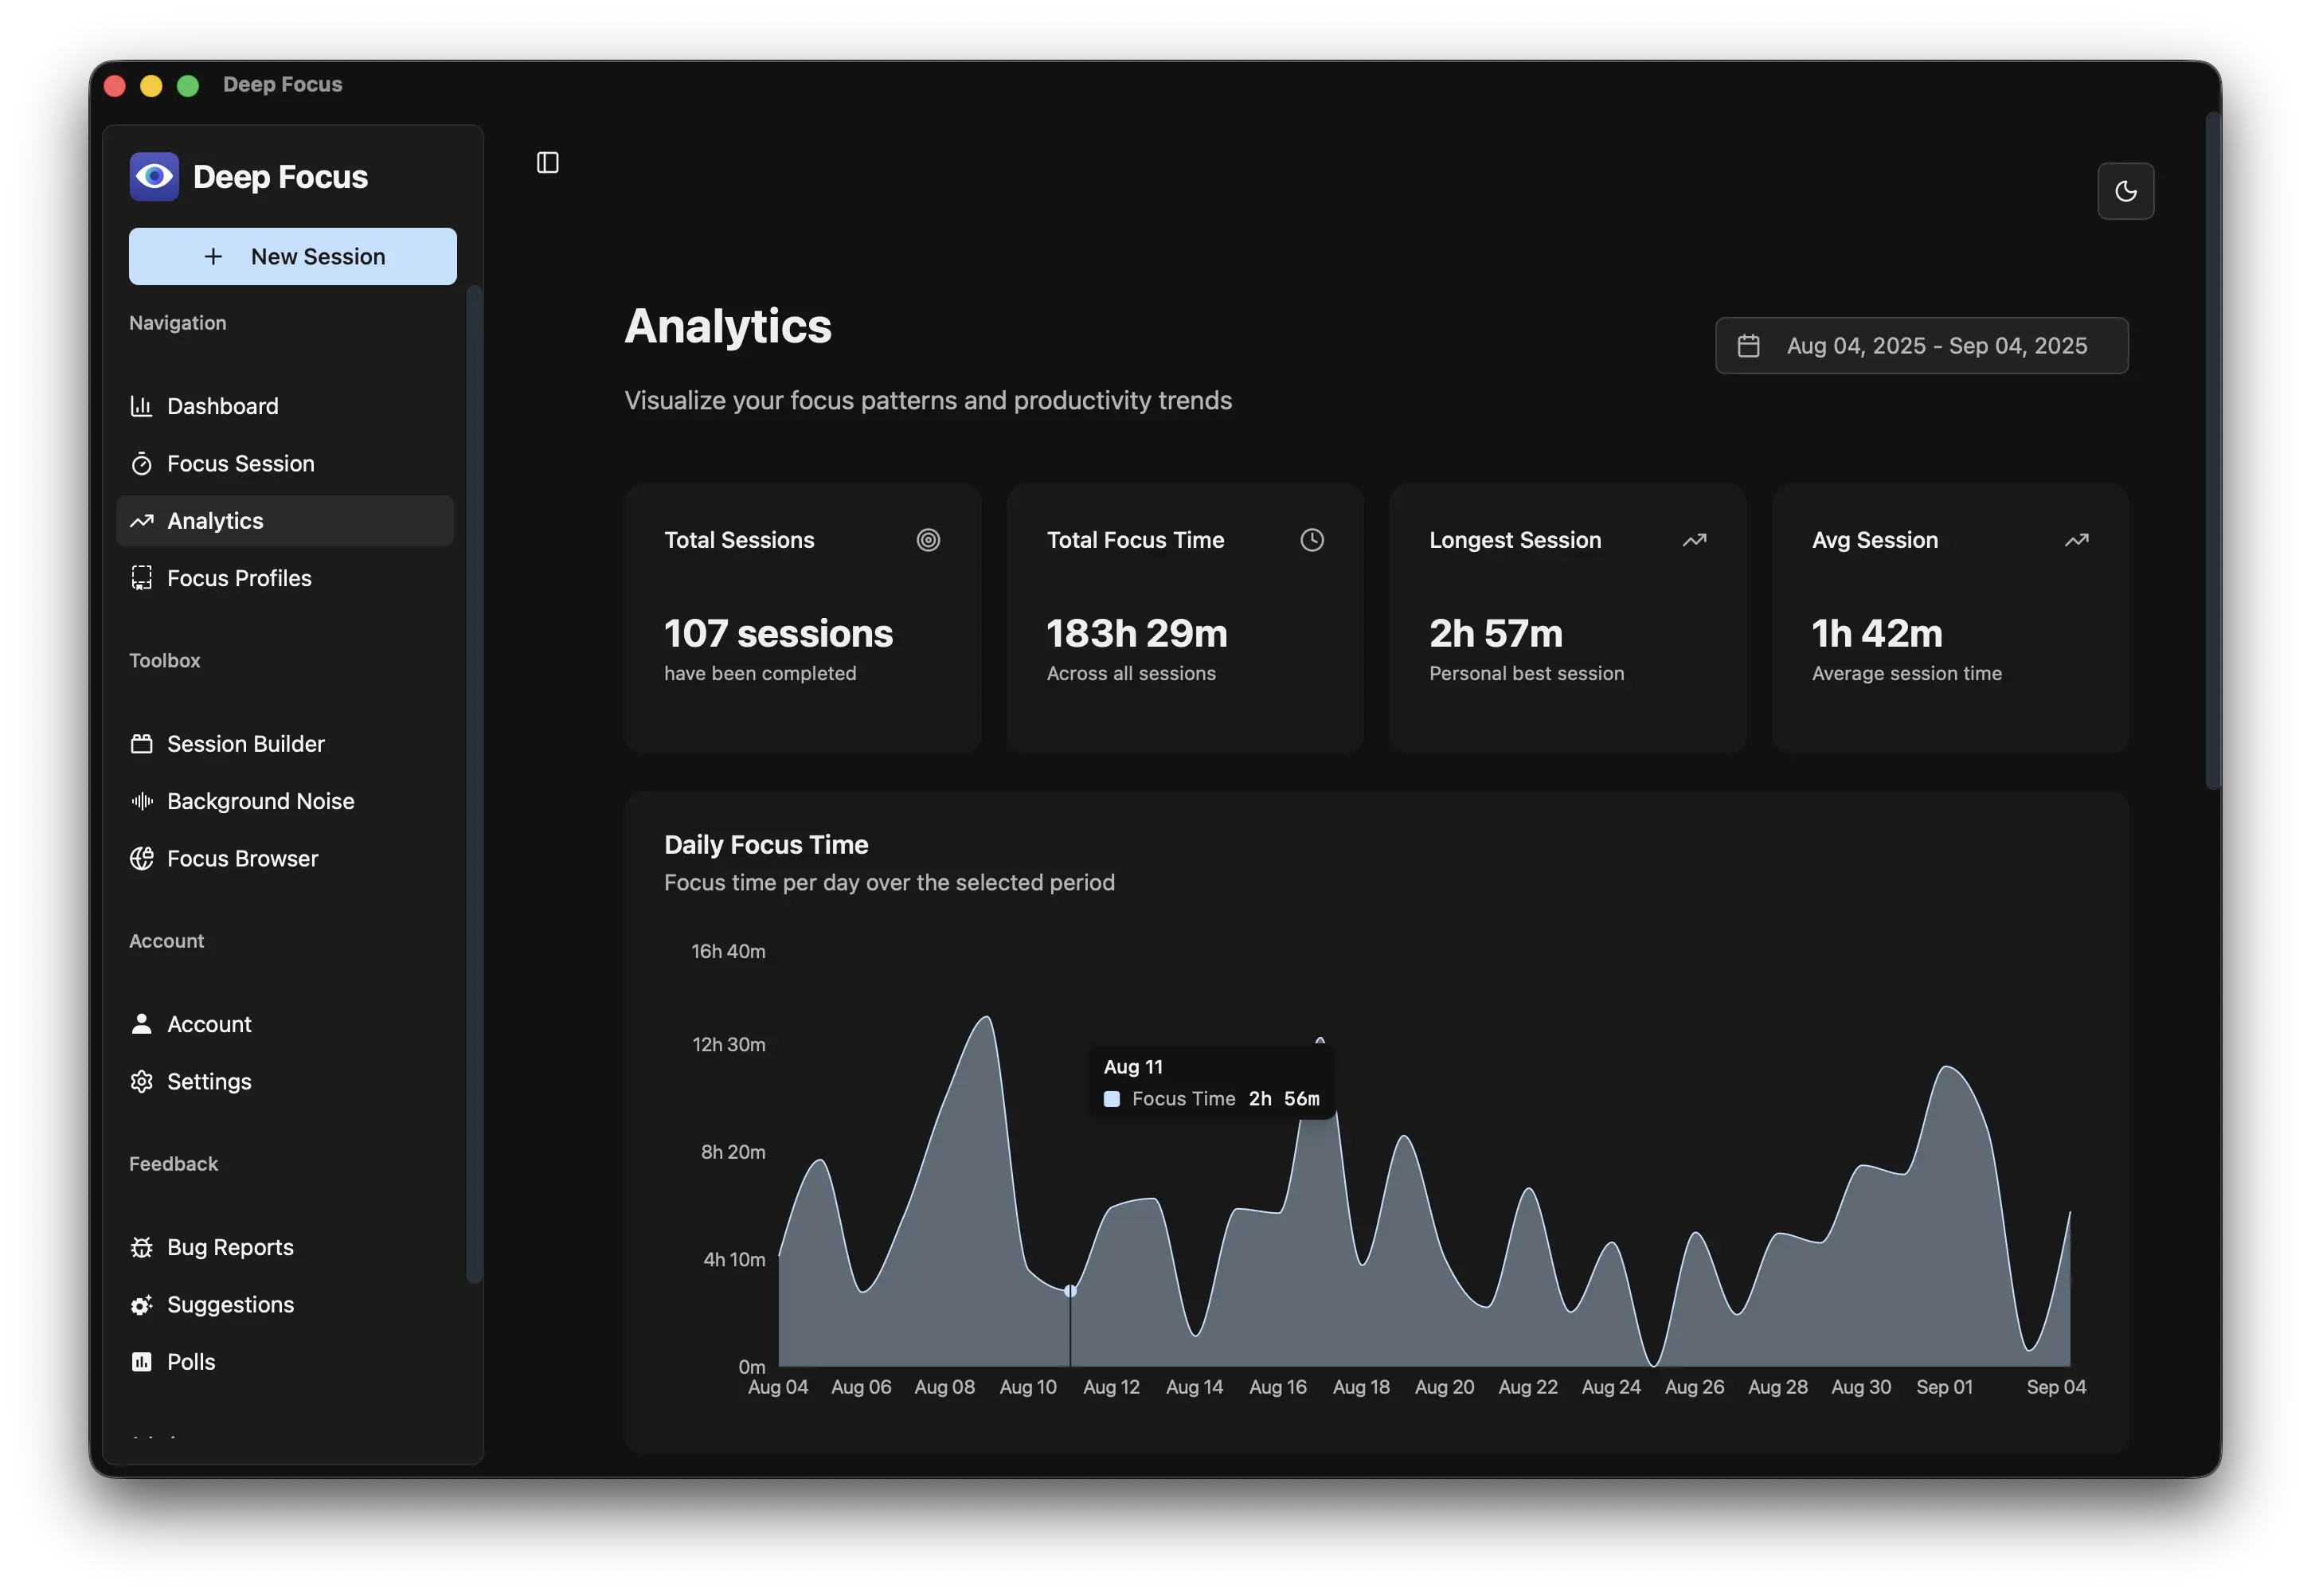Go to Dashboard page
Viewport: 2311px width, 1596px height.
[x=285, y=406]
